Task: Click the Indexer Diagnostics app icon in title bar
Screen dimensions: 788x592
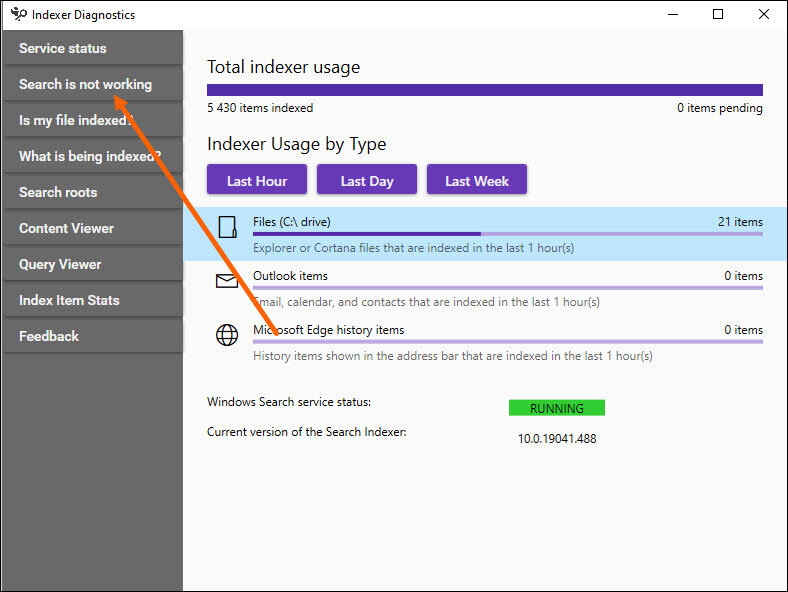Action: click(x=19, y=14)
